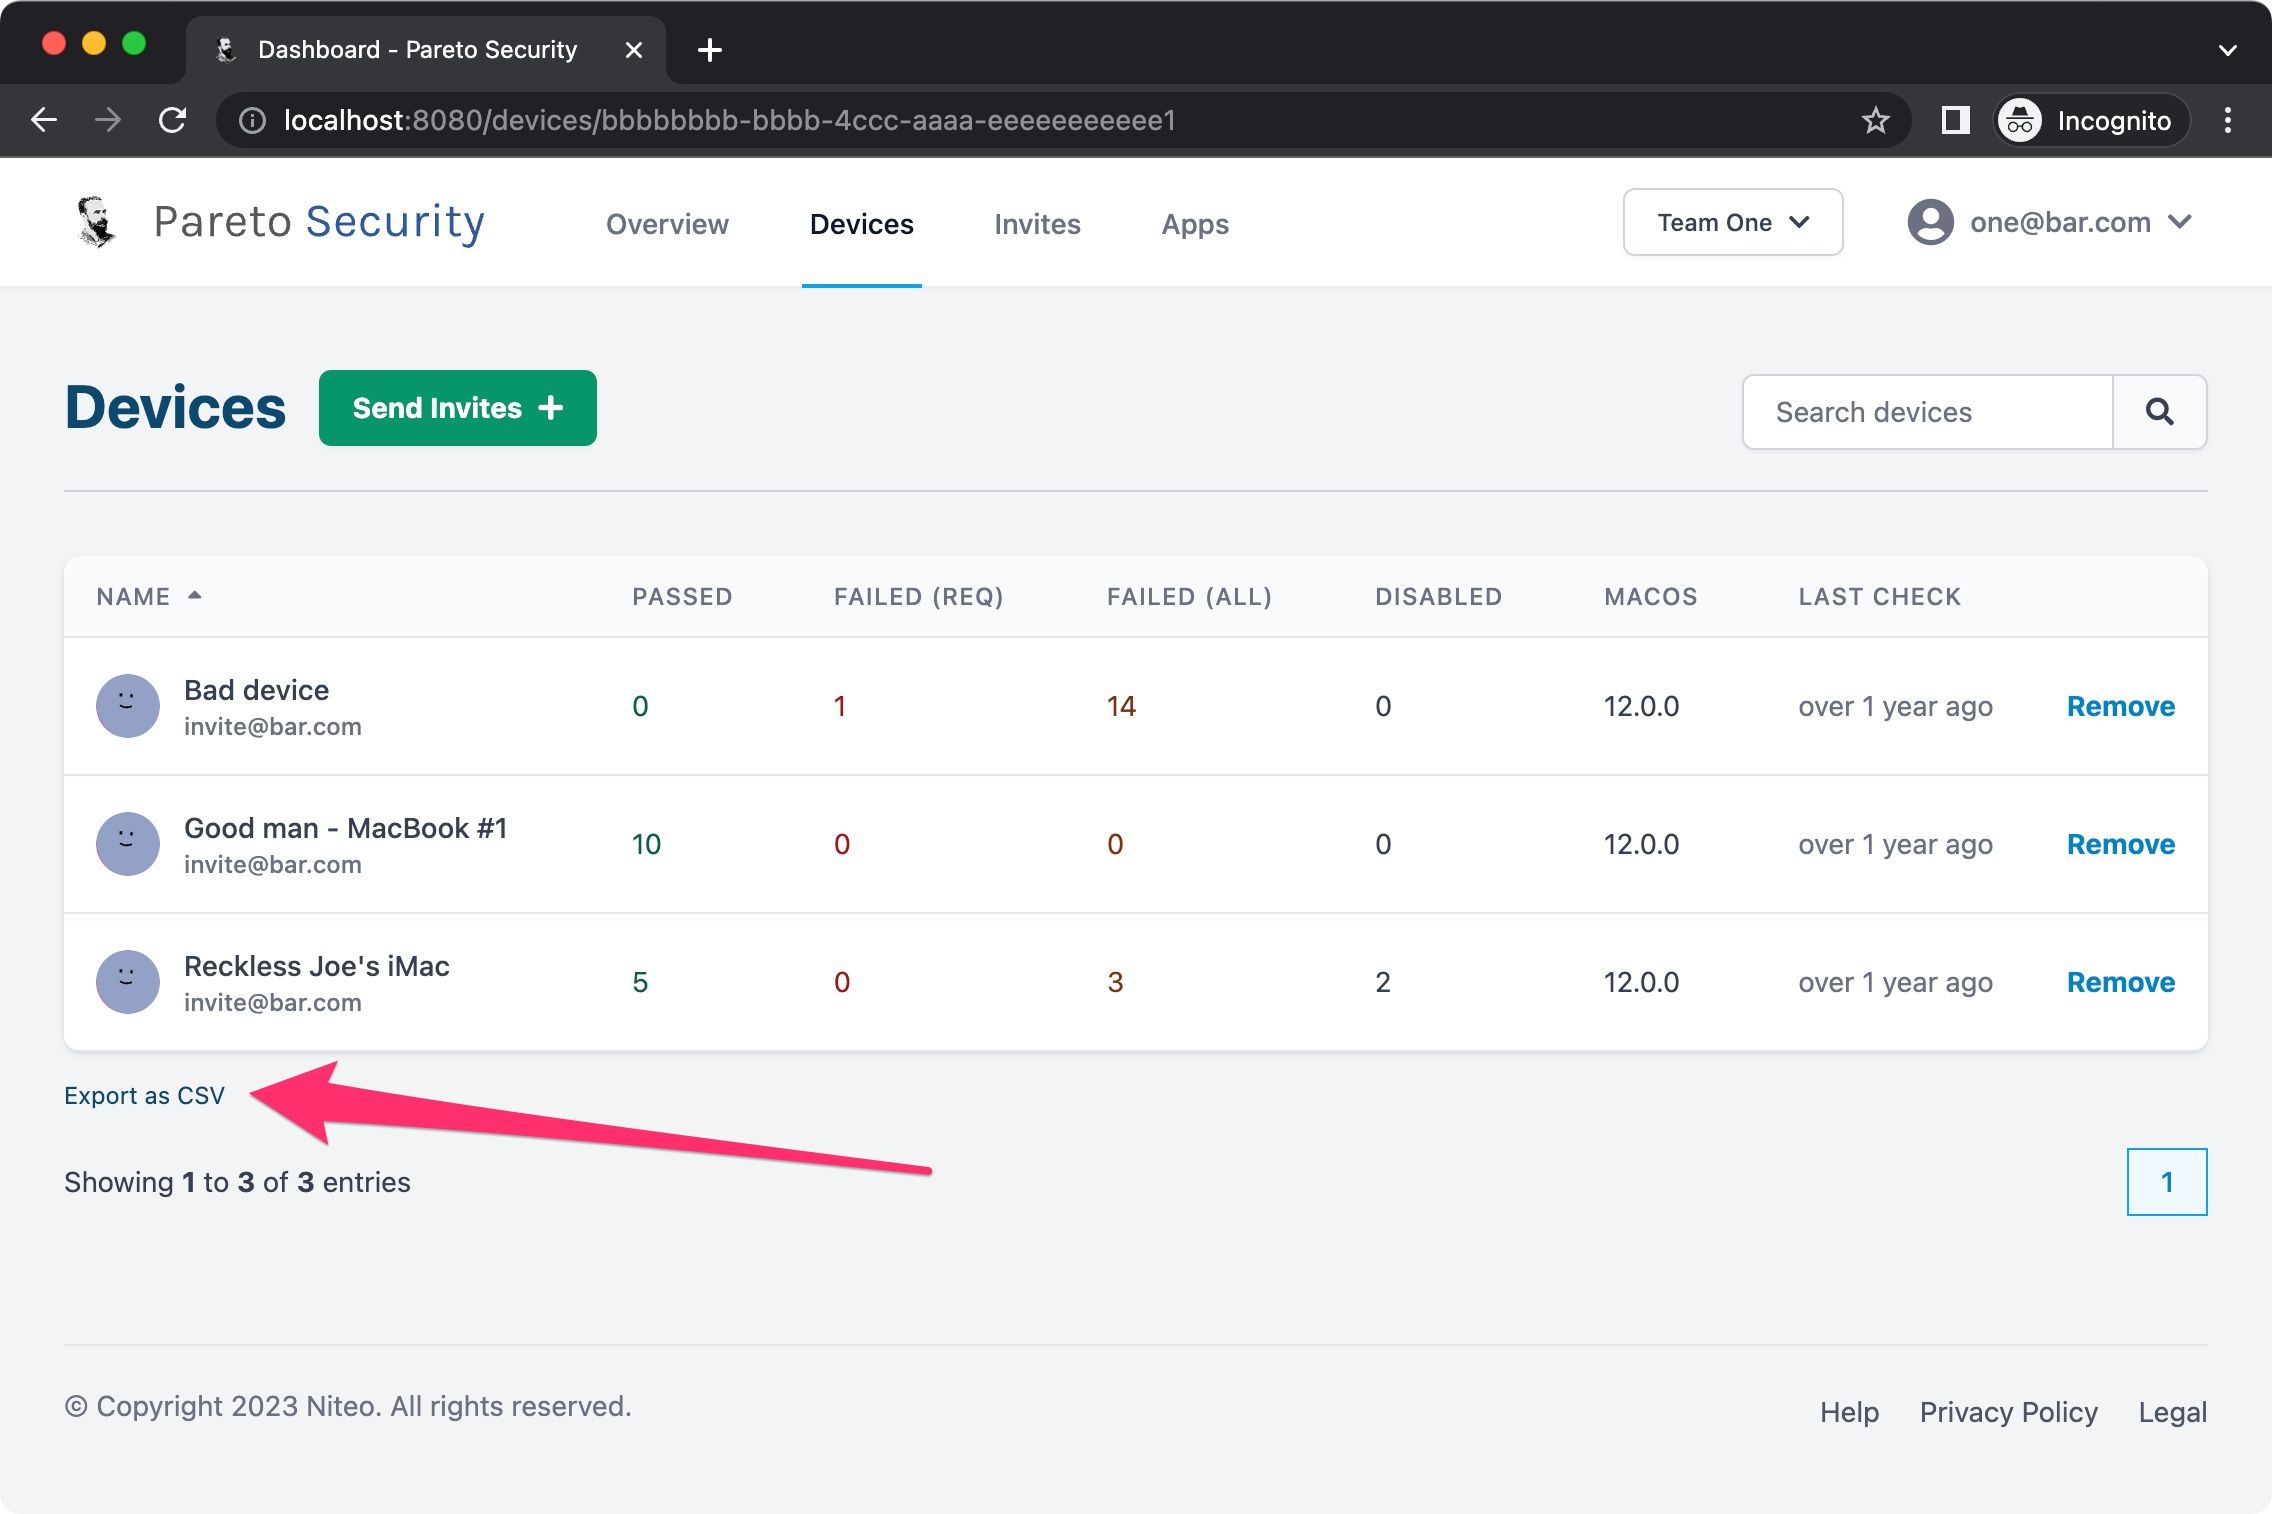Click the browser address bar URL
The height and width of the screenshot is (1514, 2272).
(729, 120)
